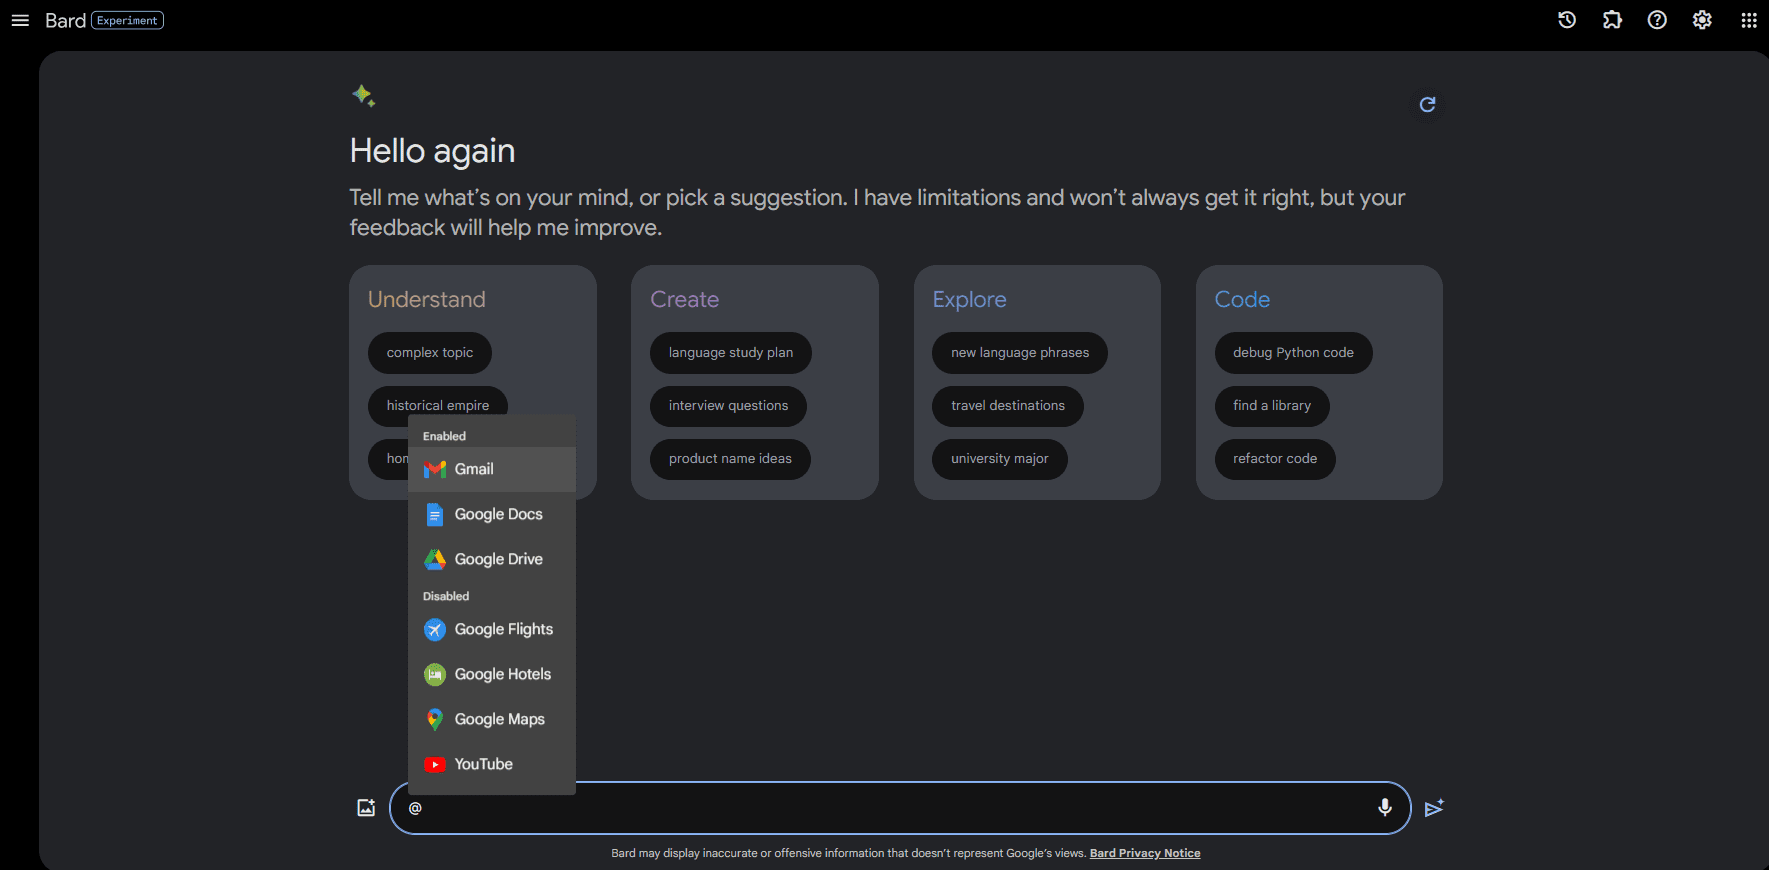Choose Google Flights extension label
The height and width of the screenshot is (870, 1769).
(x=504, y=629)
